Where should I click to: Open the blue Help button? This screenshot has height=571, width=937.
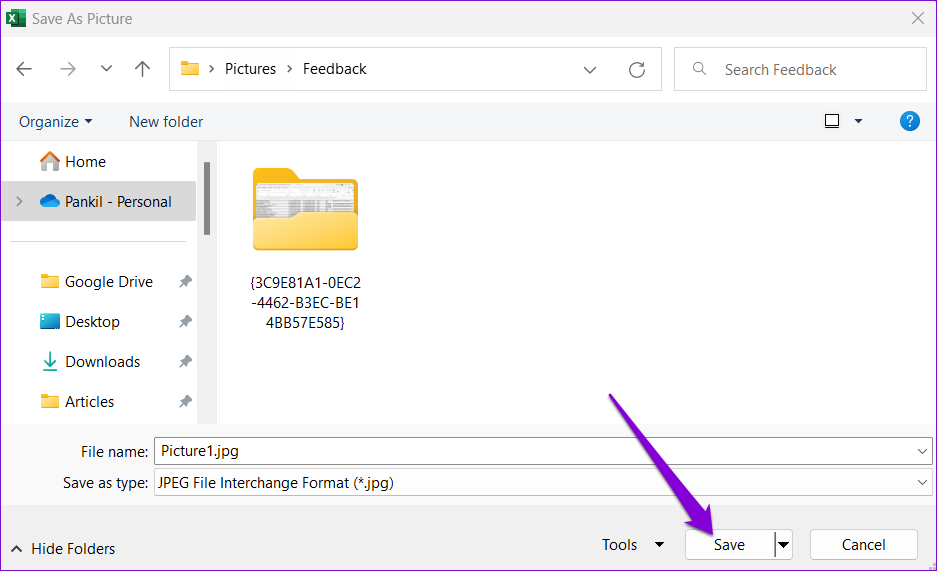(x=910, y=121)
